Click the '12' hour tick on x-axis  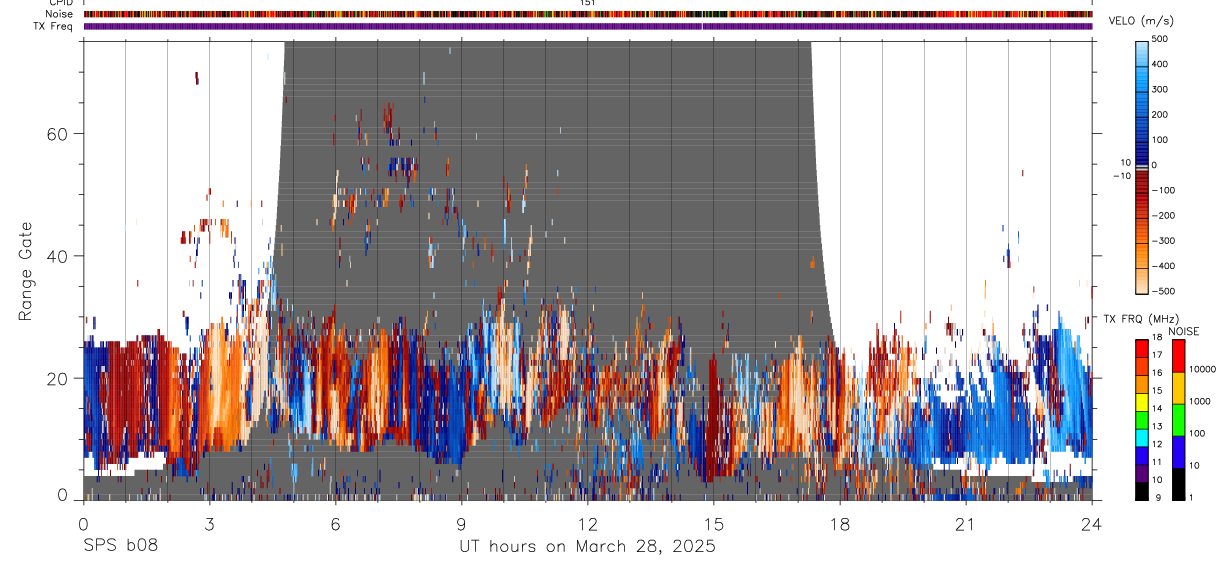pos(587,523)
